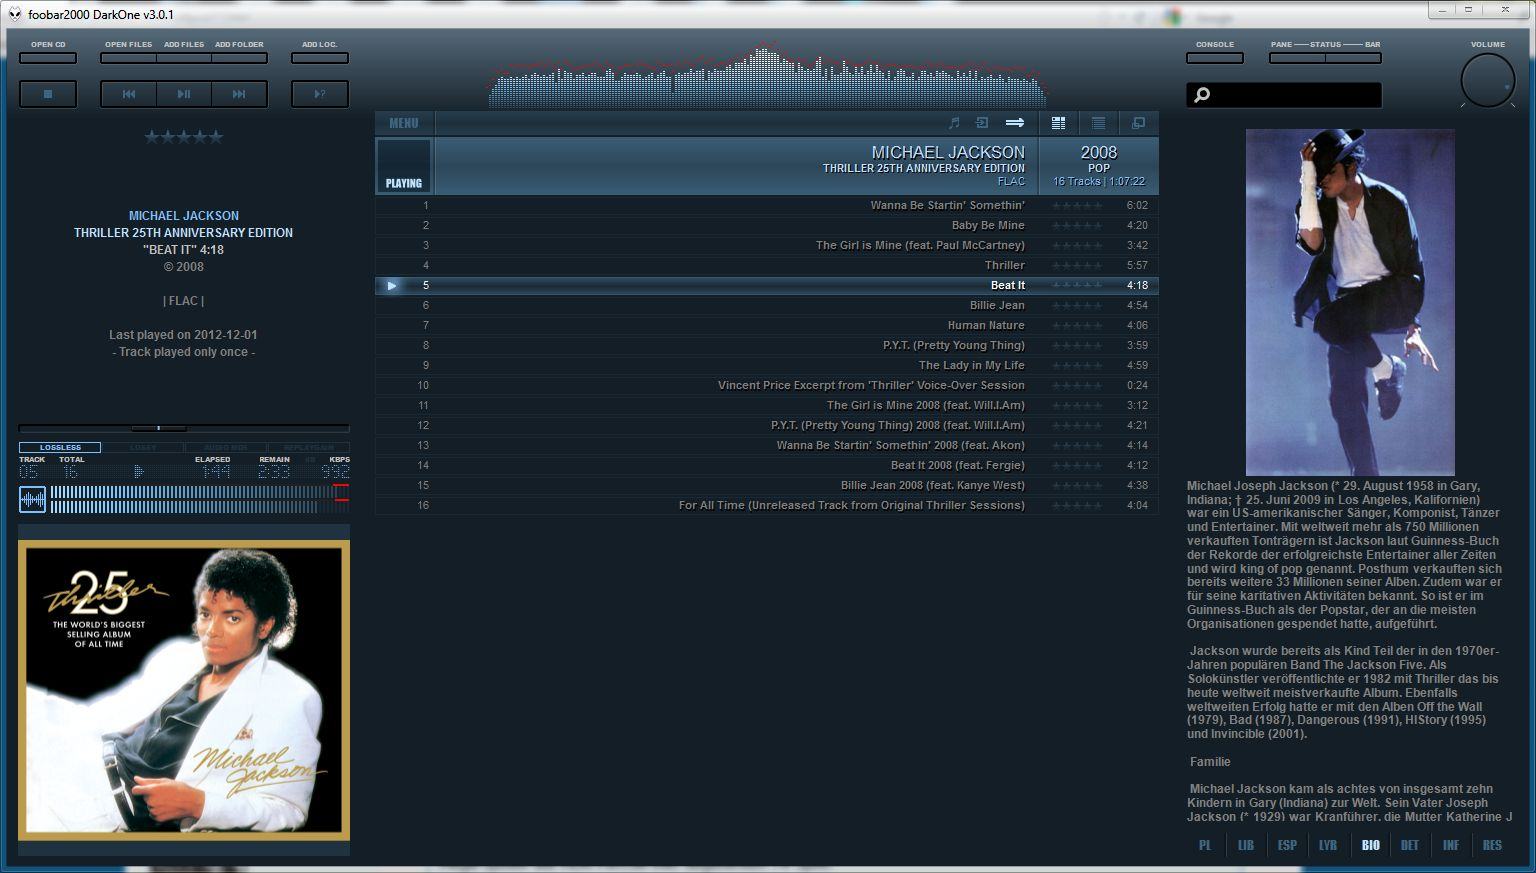Click the OPEN FILES button
This screenshot has width=1536, height=873.
129,58
